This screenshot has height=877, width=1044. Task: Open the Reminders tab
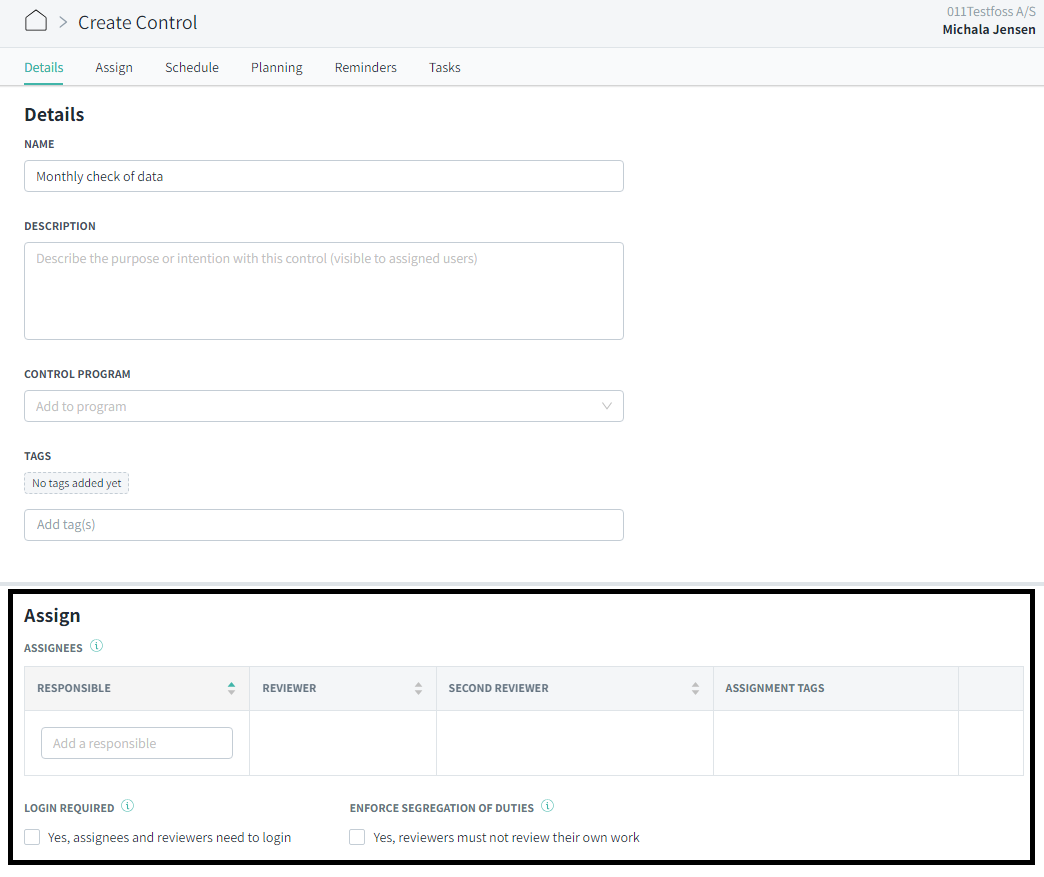click(365, 67)
